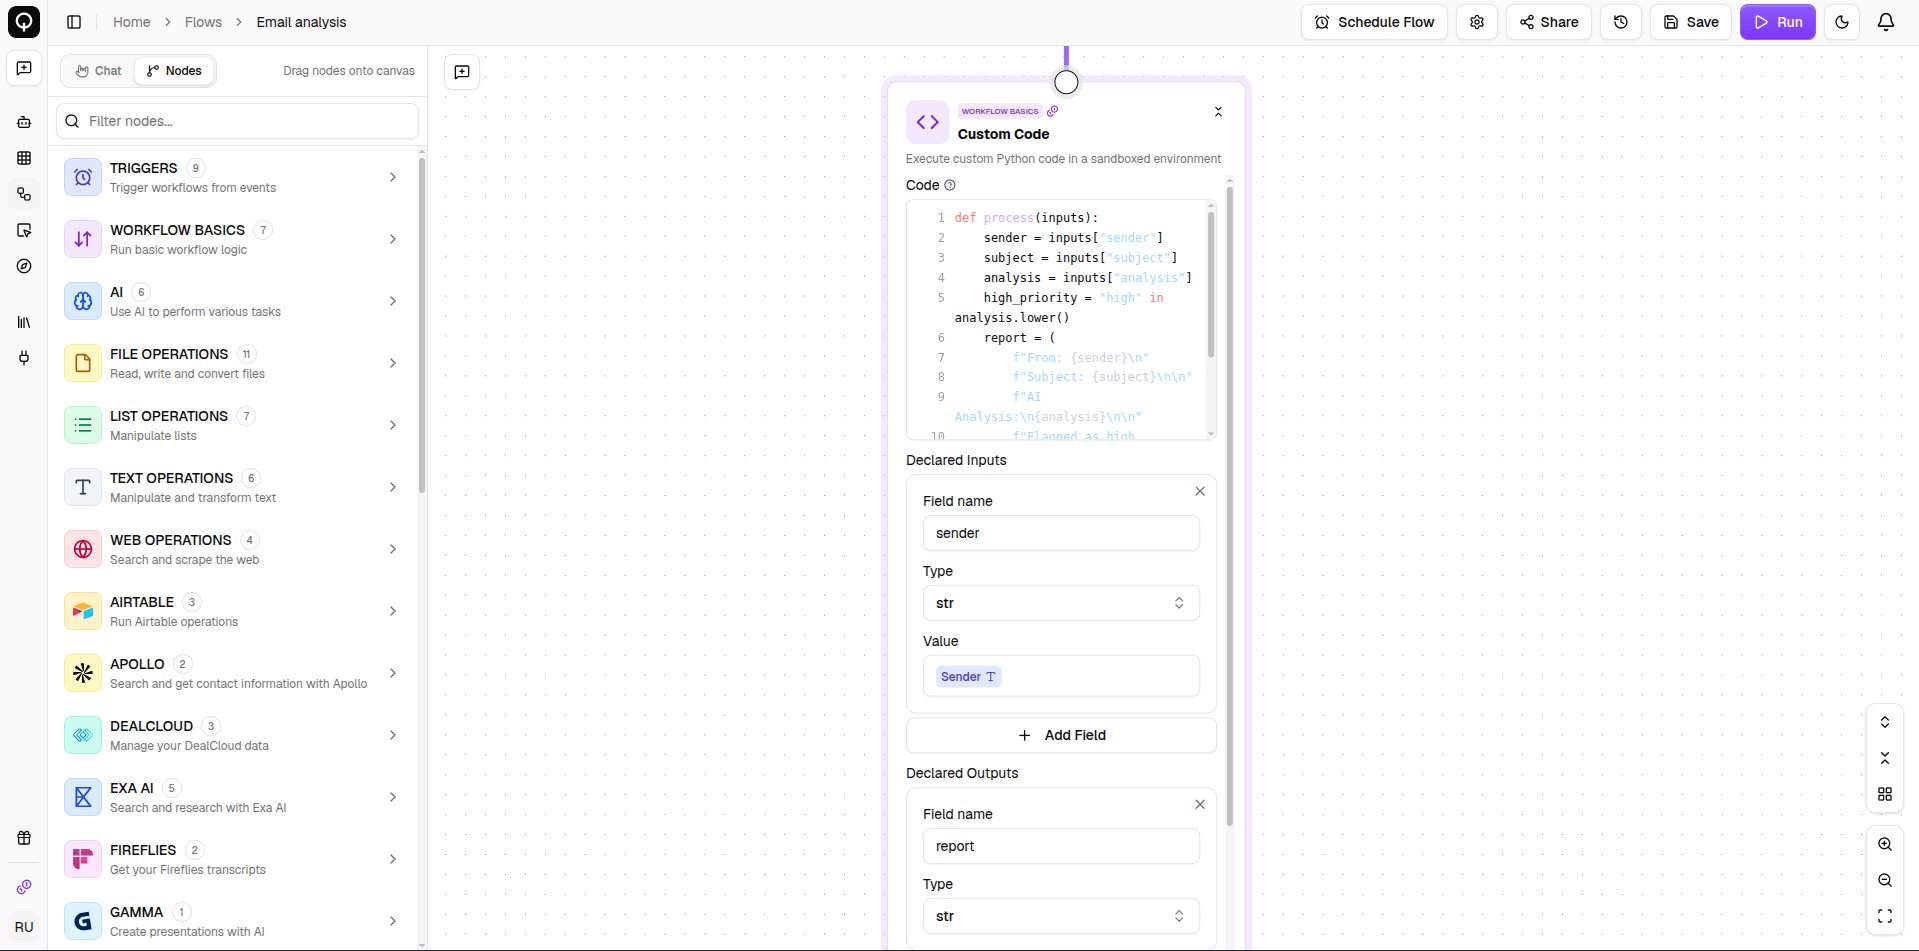The width and height of the screenshot is (1919, 951).
Task: Click the app logo in top-left corner
Action: 24,22
